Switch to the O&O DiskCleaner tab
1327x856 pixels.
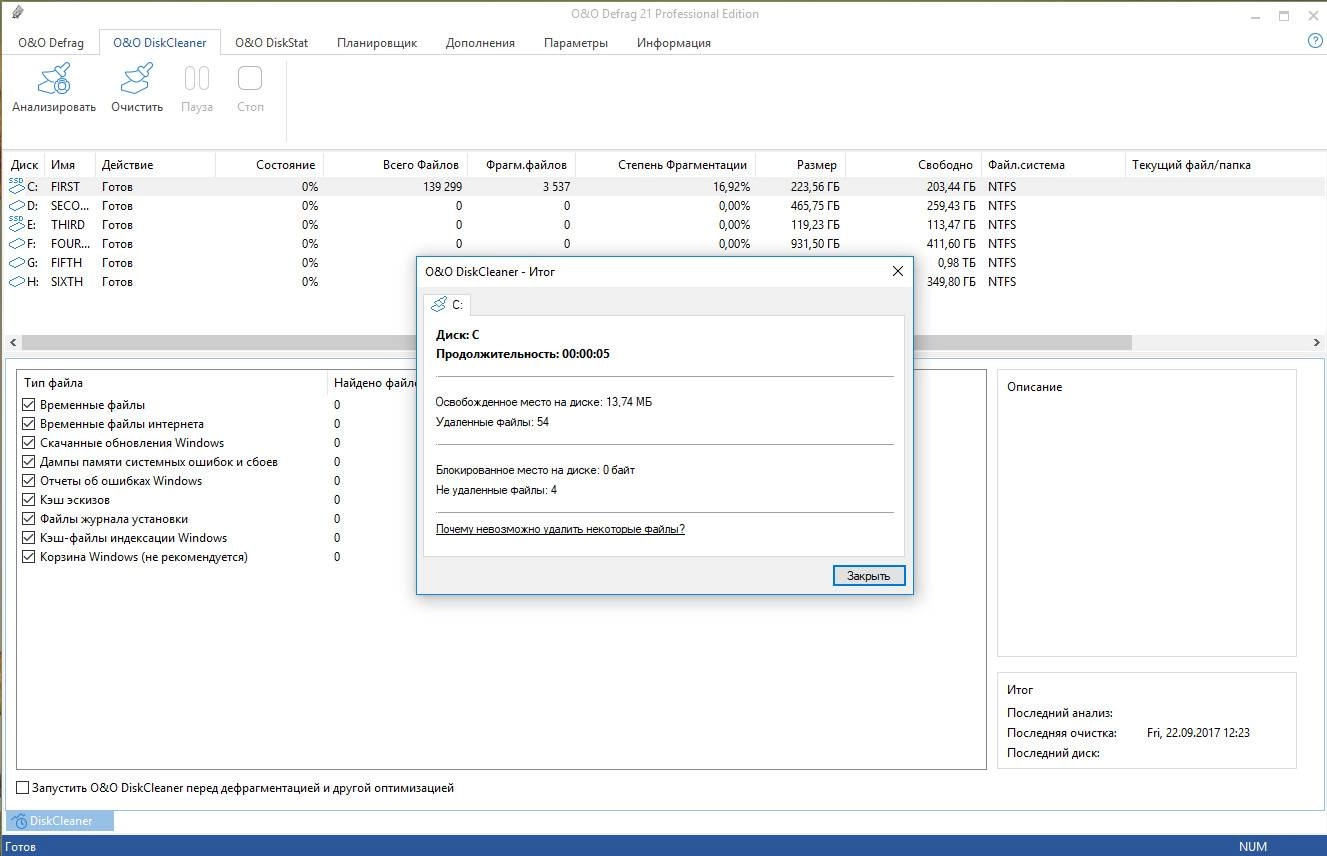tap(160, 43)
